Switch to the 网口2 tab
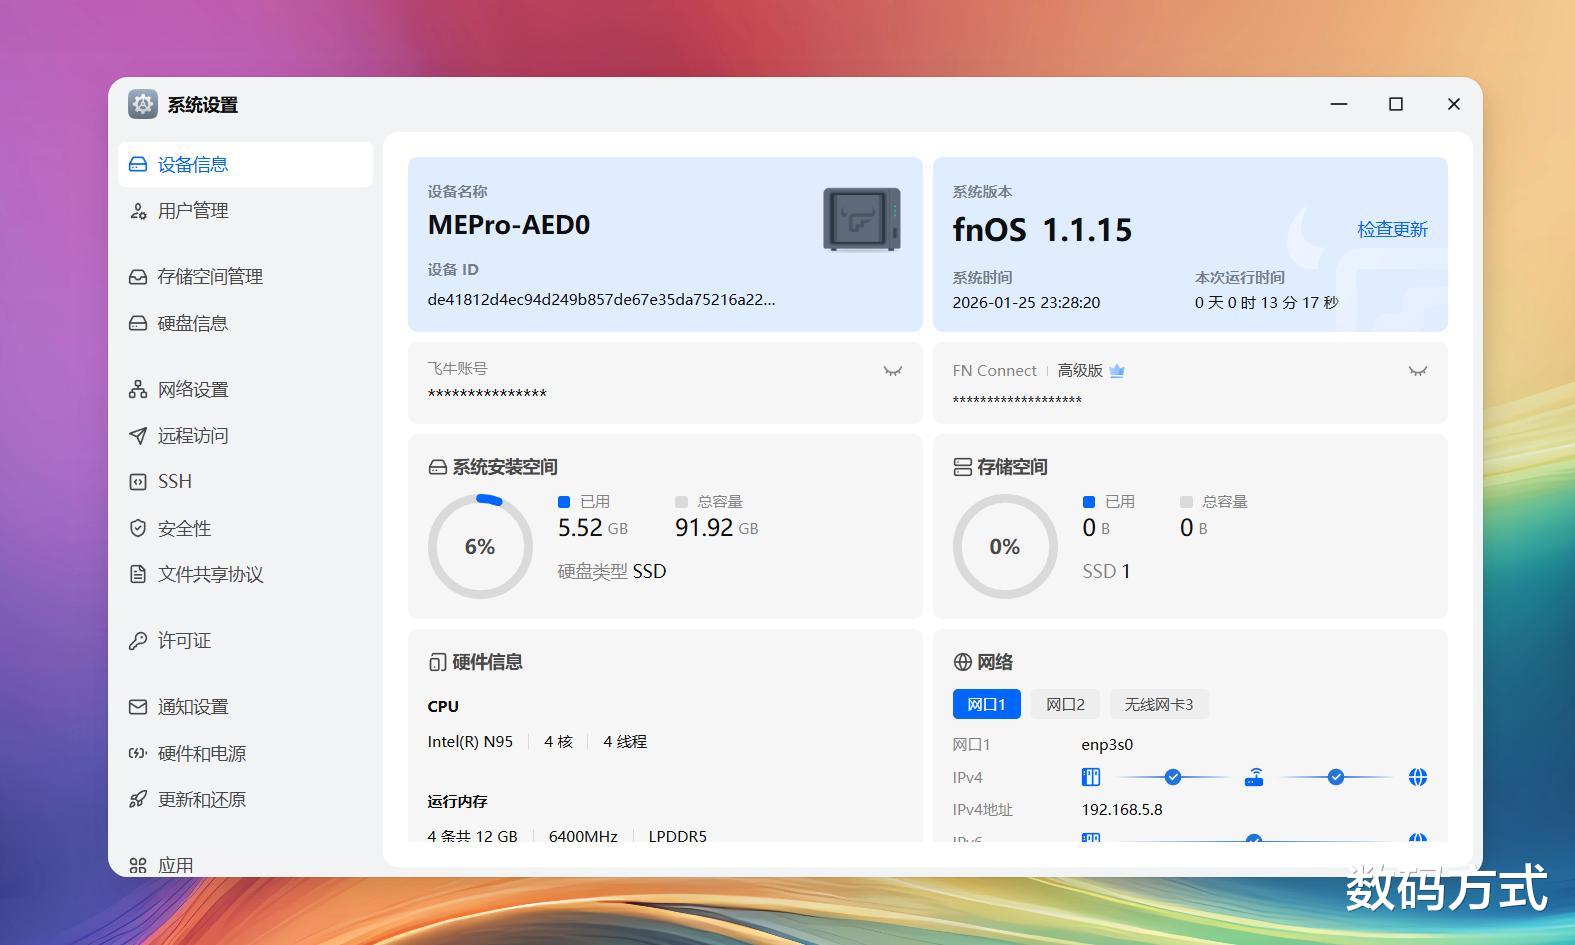This screenshot has width=1575, height=945. 1065,704
